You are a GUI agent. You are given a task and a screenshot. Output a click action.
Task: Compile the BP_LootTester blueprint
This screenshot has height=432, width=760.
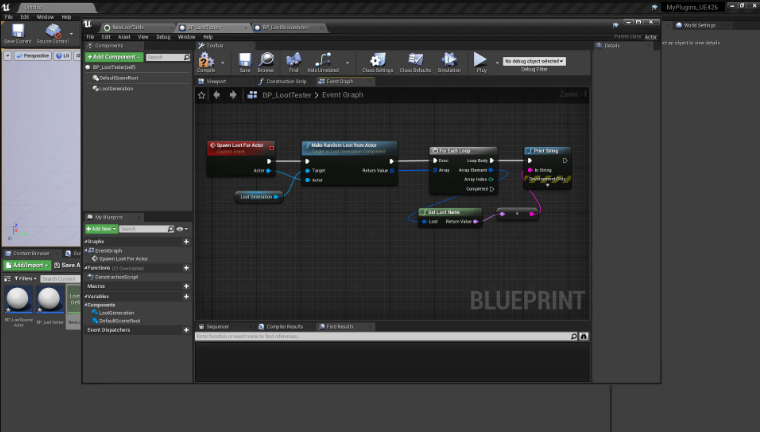(x=206, y=62)
